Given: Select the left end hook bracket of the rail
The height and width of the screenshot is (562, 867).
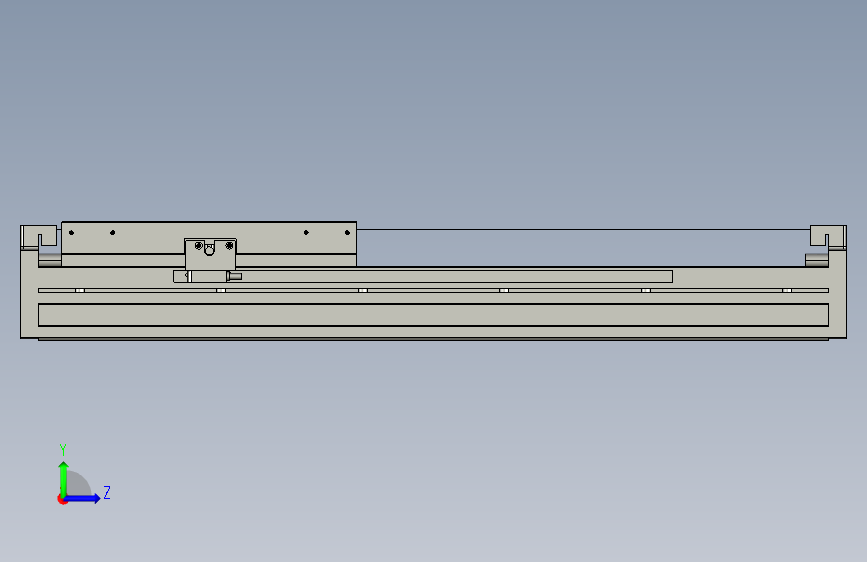Looking at the screenshot, I should coord(39,236).
